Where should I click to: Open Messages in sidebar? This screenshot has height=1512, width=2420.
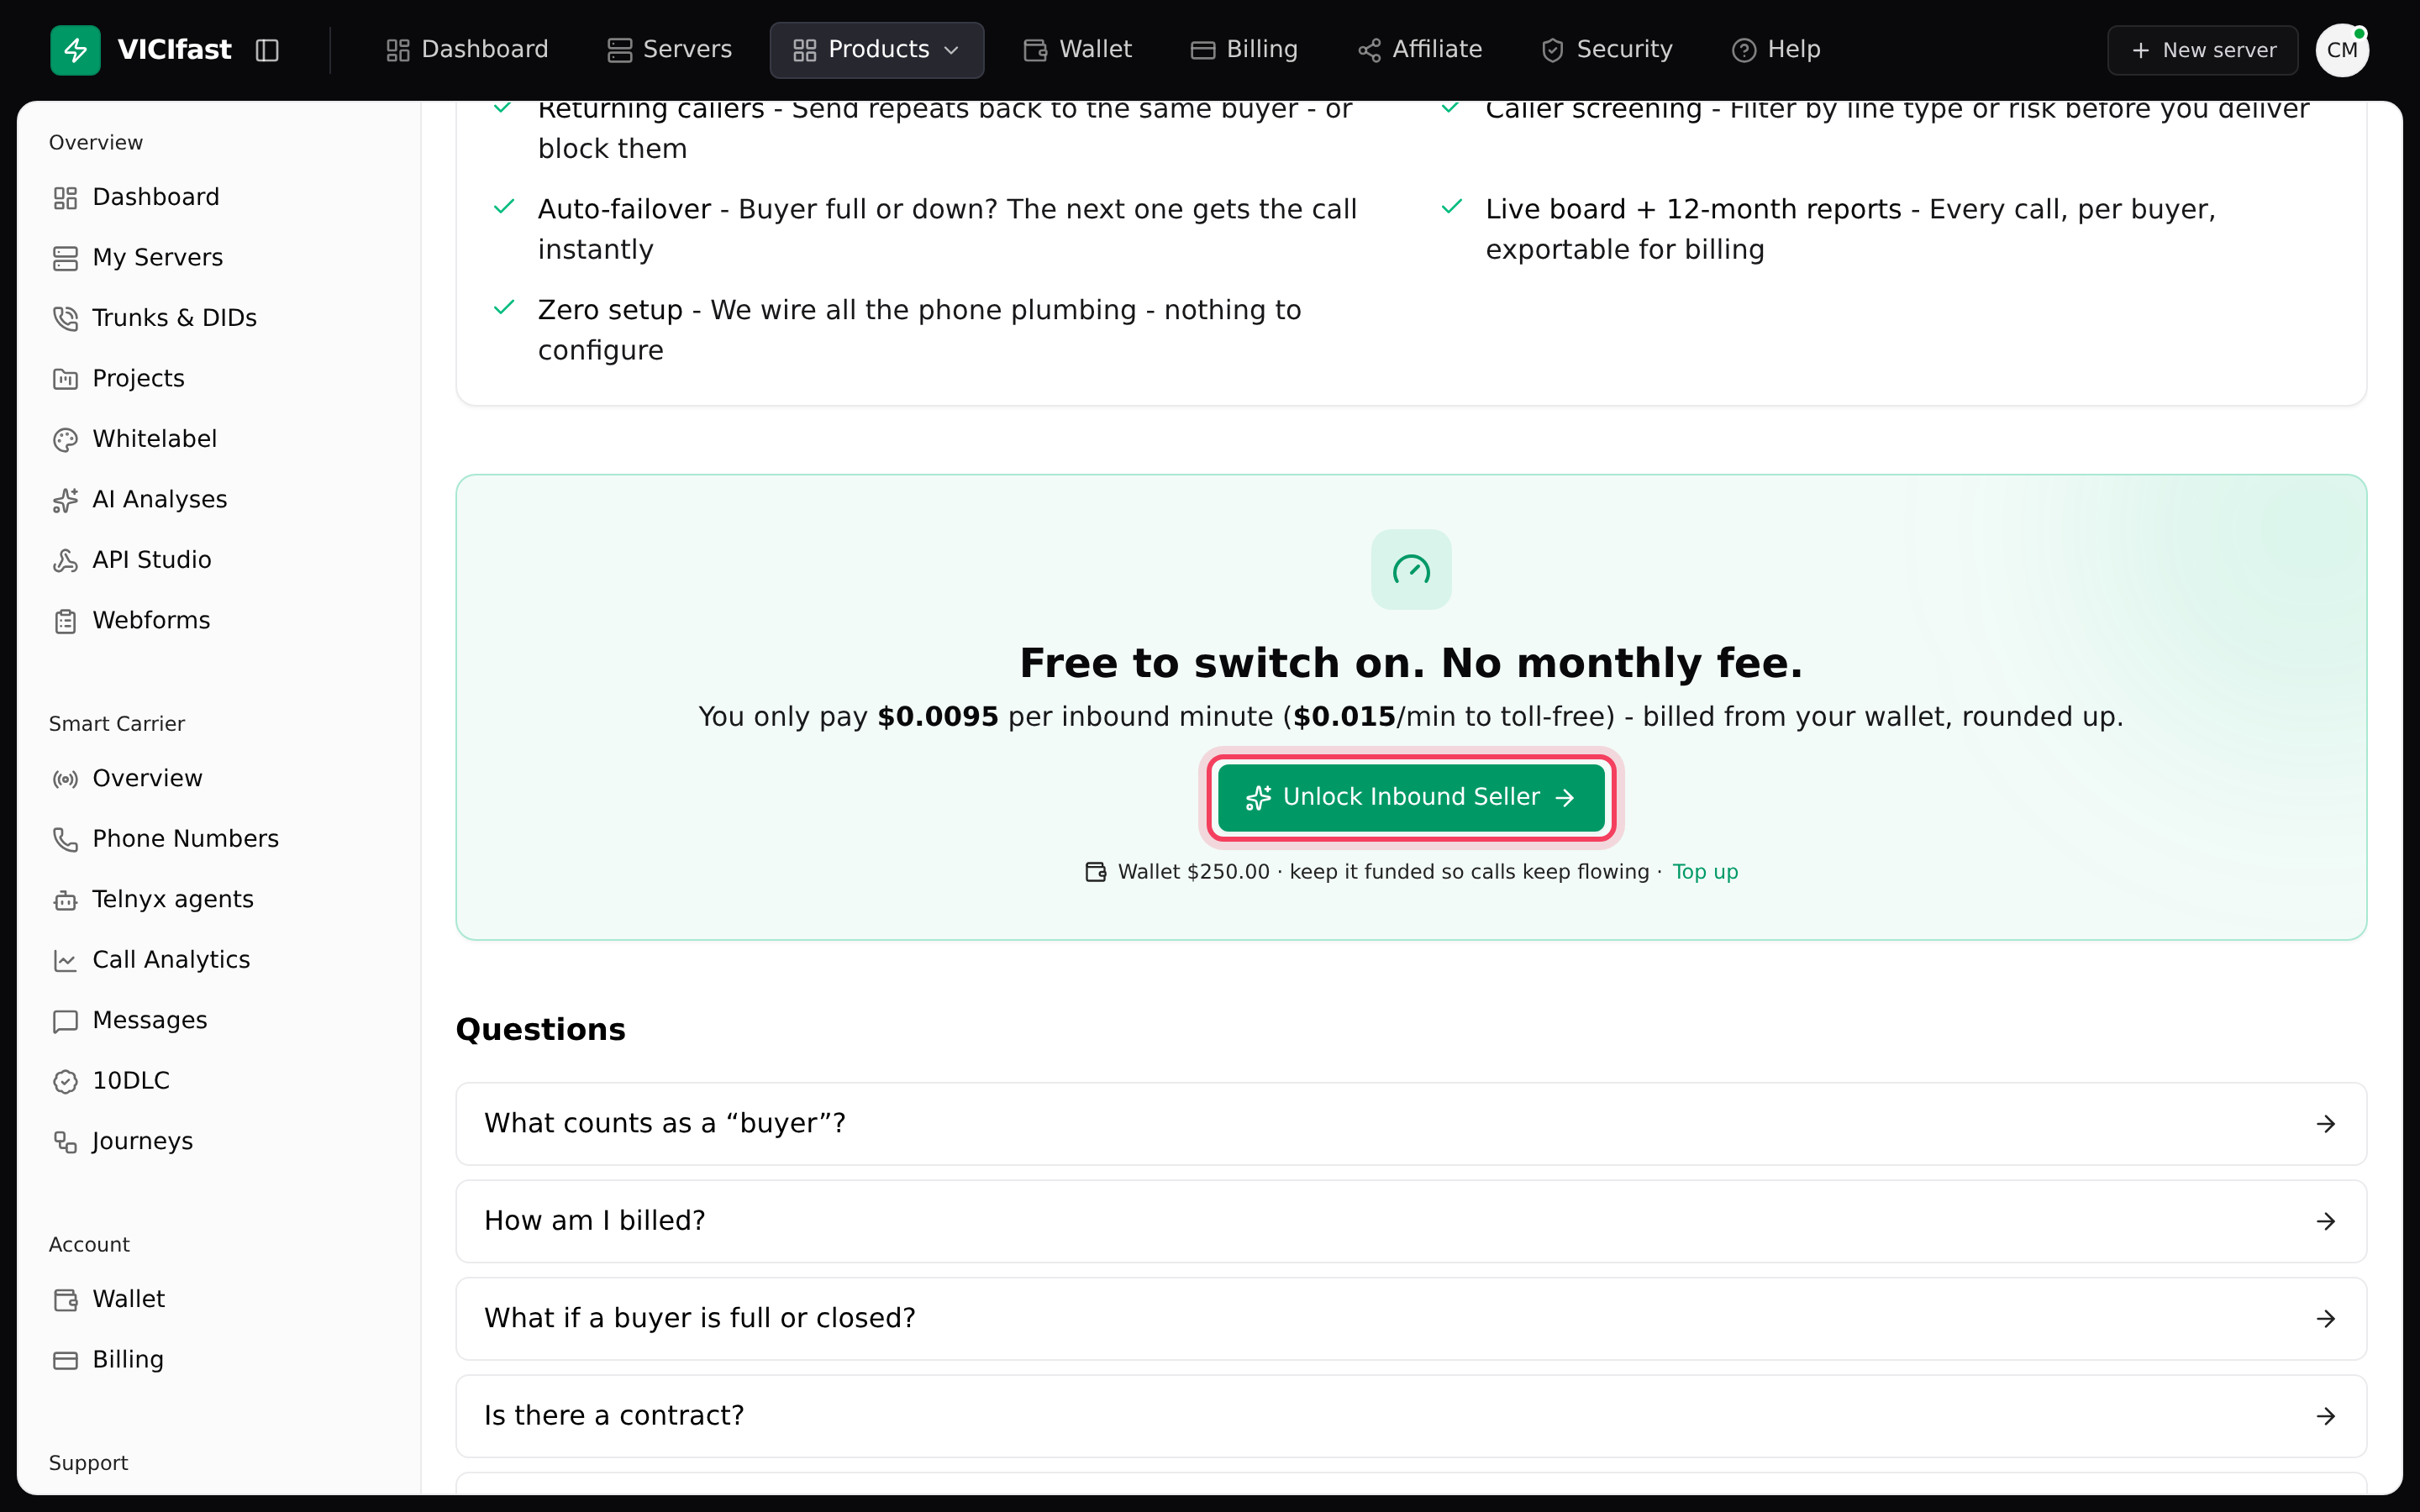(130, 1020)
